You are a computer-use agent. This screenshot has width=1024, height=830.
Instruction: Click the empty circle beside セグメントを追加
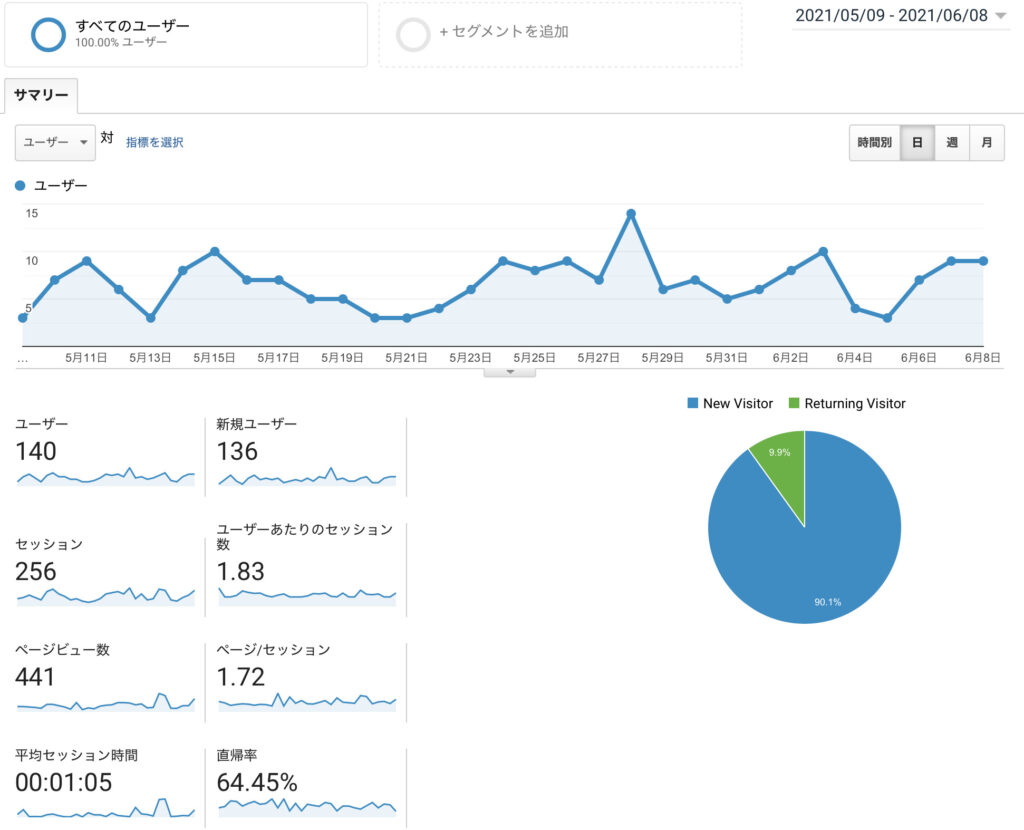pos(413,34)
